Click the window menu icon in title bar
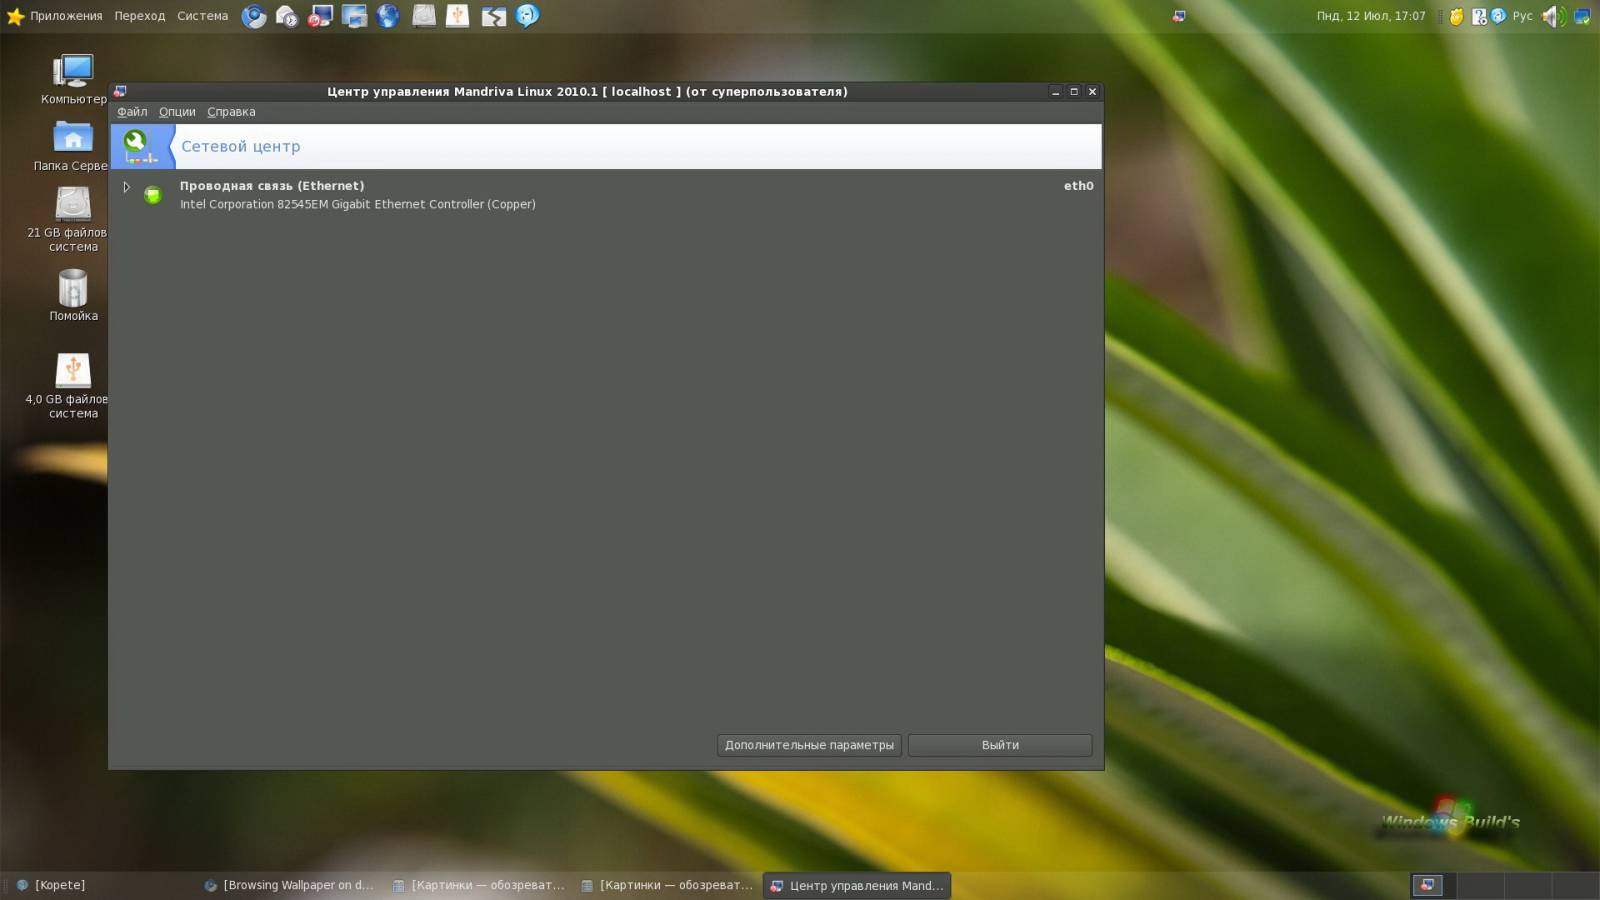The image size is (1600, 900). click(x=120, y=91)
